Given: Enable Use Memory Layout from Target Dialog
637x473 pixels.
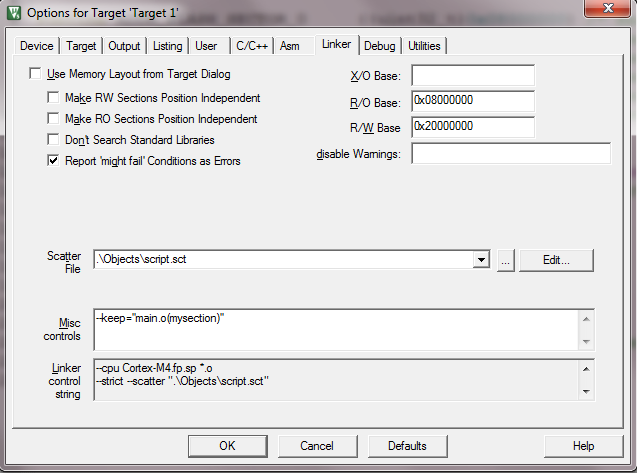Looking at the screenshot, I should point(36,74).
